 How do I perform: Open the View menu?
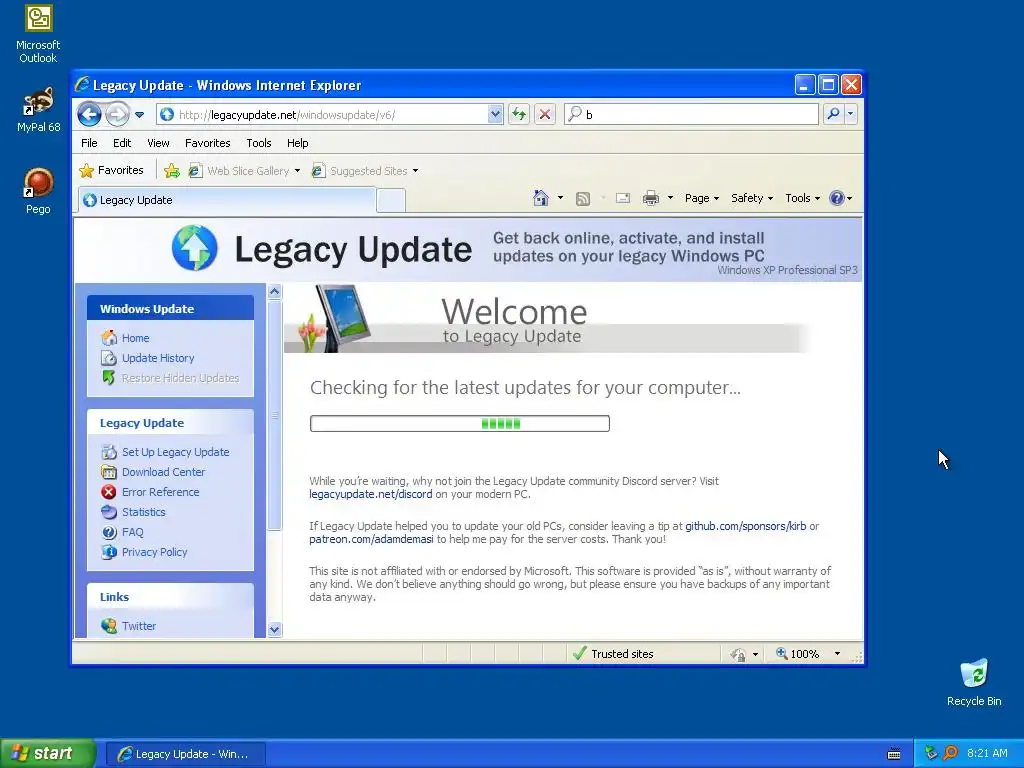click(158, 143)
